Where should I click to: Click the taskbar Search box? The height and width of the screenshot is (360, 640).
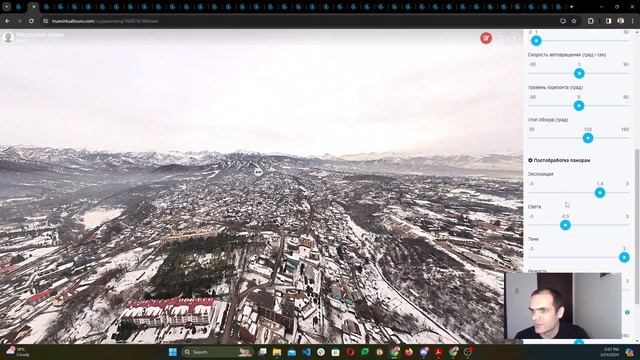pos(217,352)
